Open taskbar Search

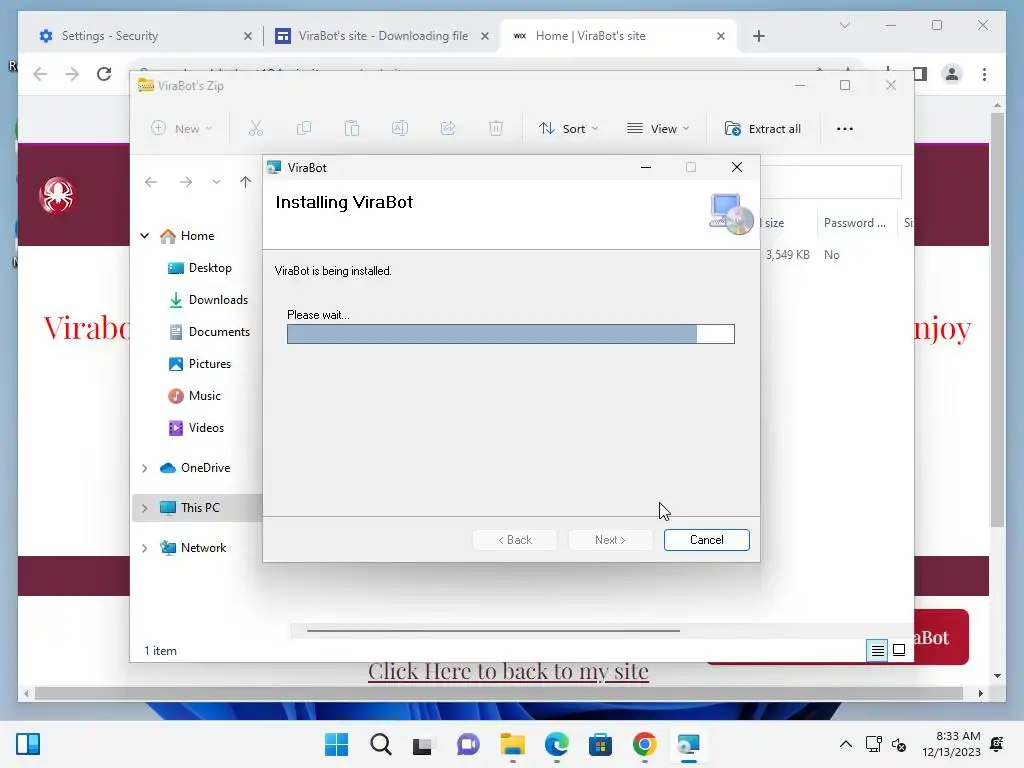[x=381, y=744]
